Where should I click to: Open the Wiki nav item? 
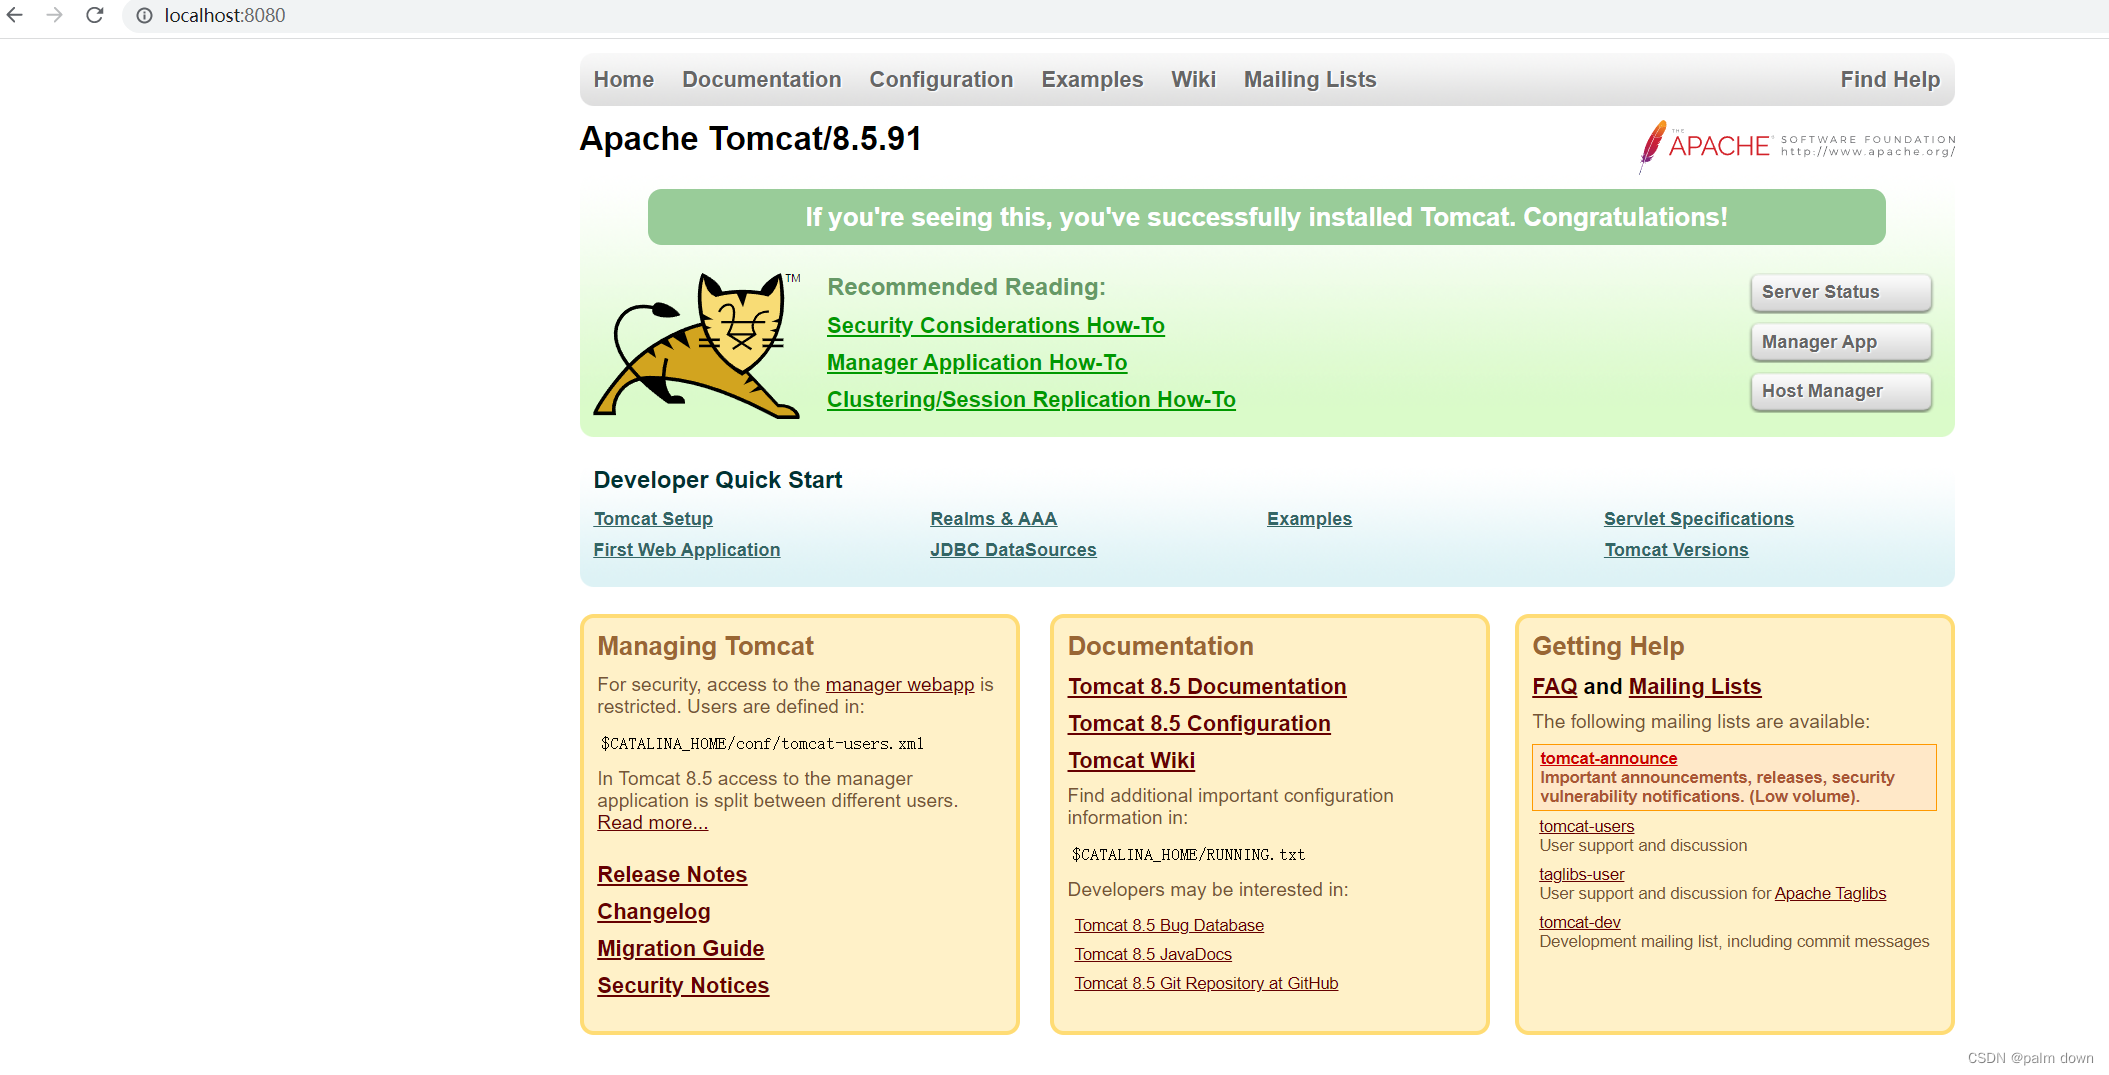coord(1194,80)
